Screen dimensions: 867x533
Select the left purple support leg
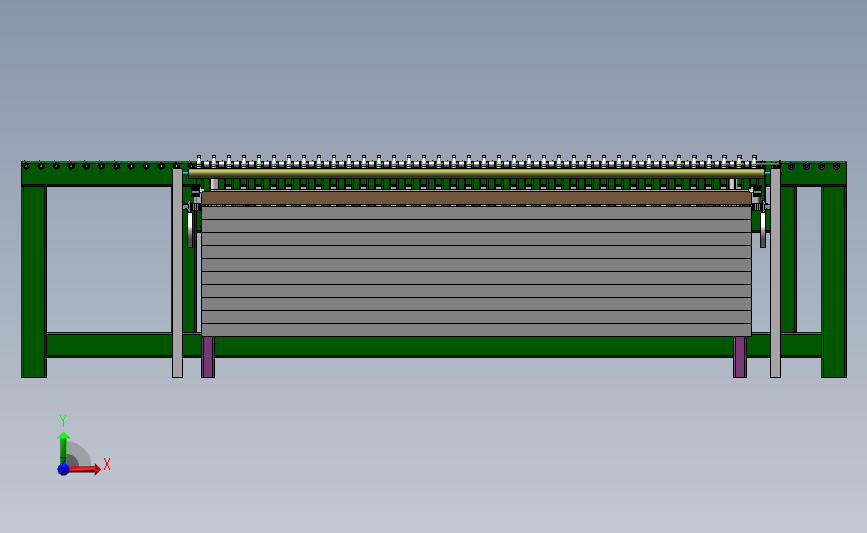tap(208, 357)
